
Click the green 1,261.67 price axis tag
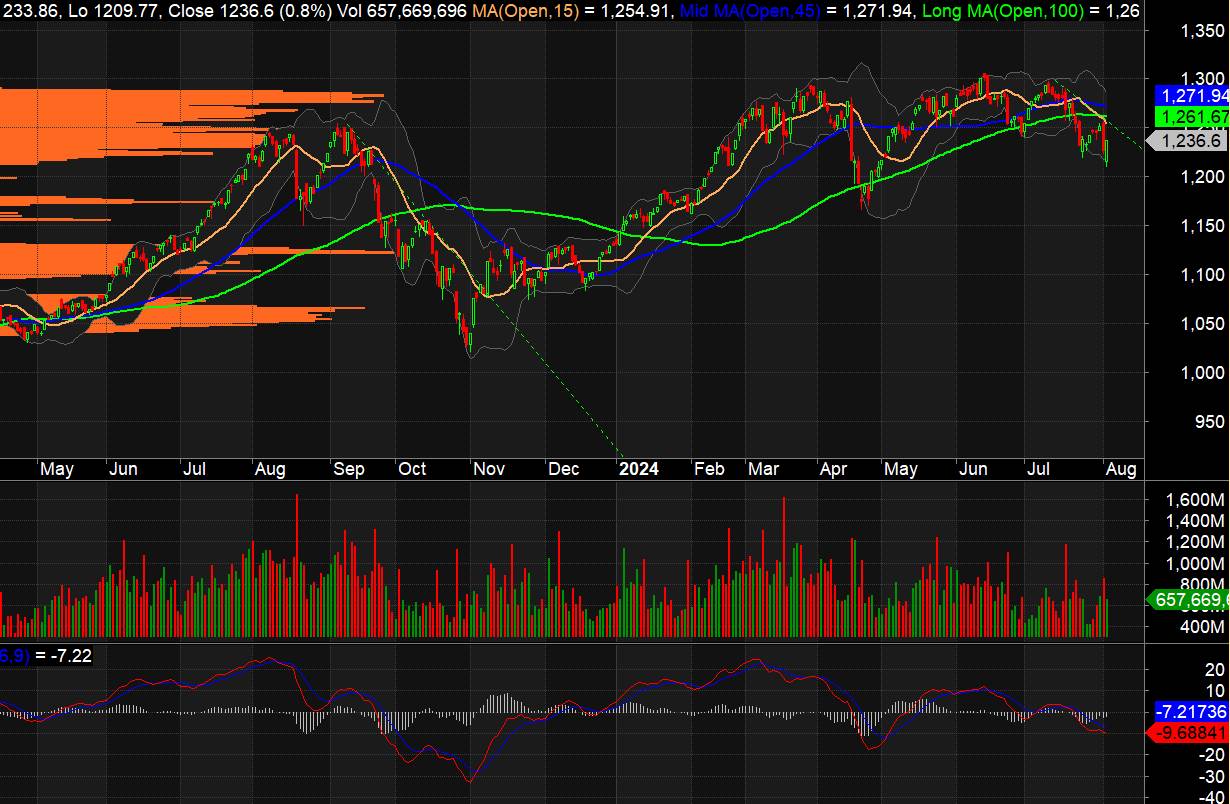1192,118
